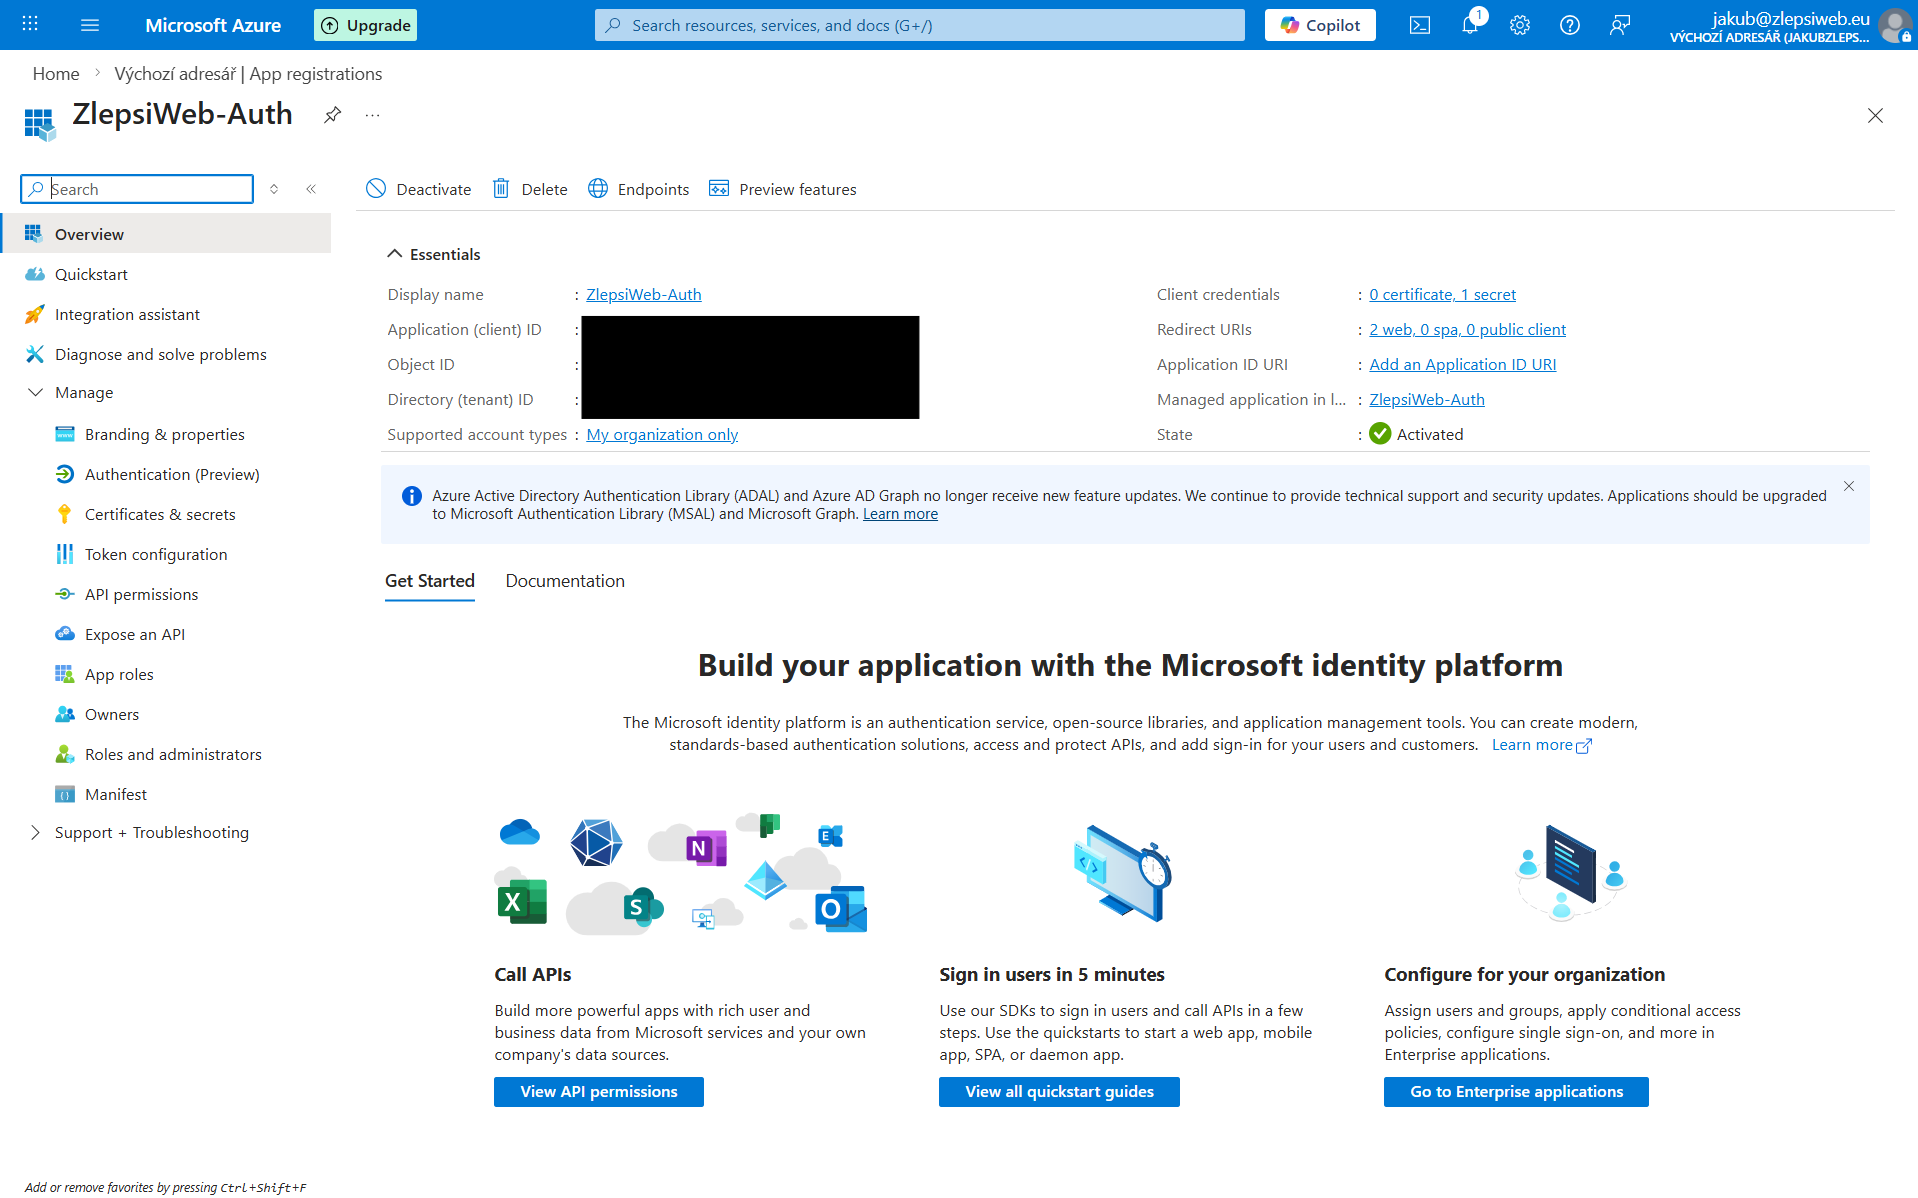View notifications bell

click(x=1469, y=25)
